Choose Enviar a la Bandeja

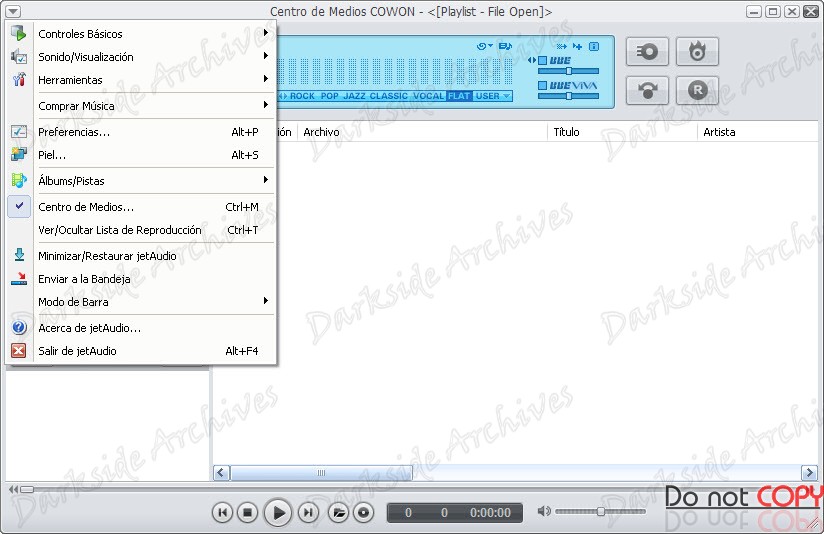(141, 279)
